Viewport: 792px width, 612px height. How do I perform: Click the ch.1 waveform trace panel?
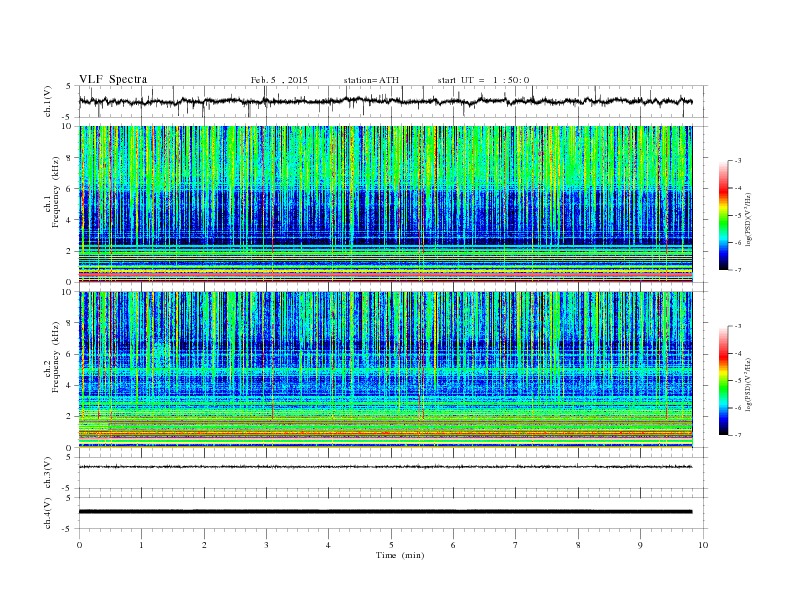coord(392,101)
